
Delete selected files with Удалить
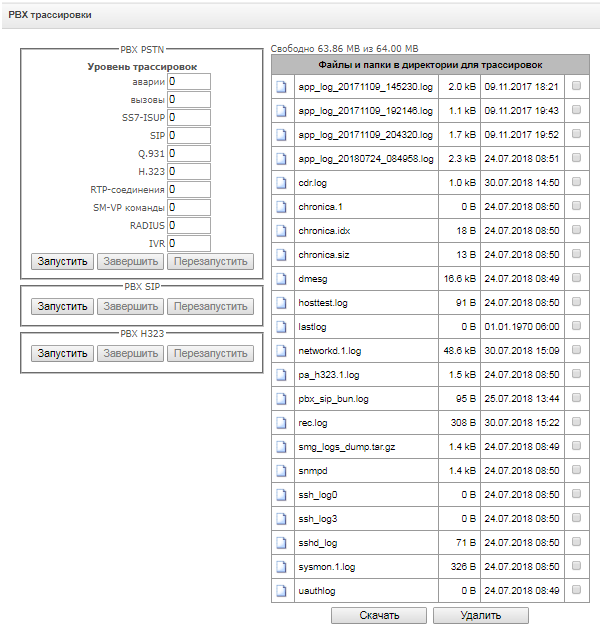(481, 616)
